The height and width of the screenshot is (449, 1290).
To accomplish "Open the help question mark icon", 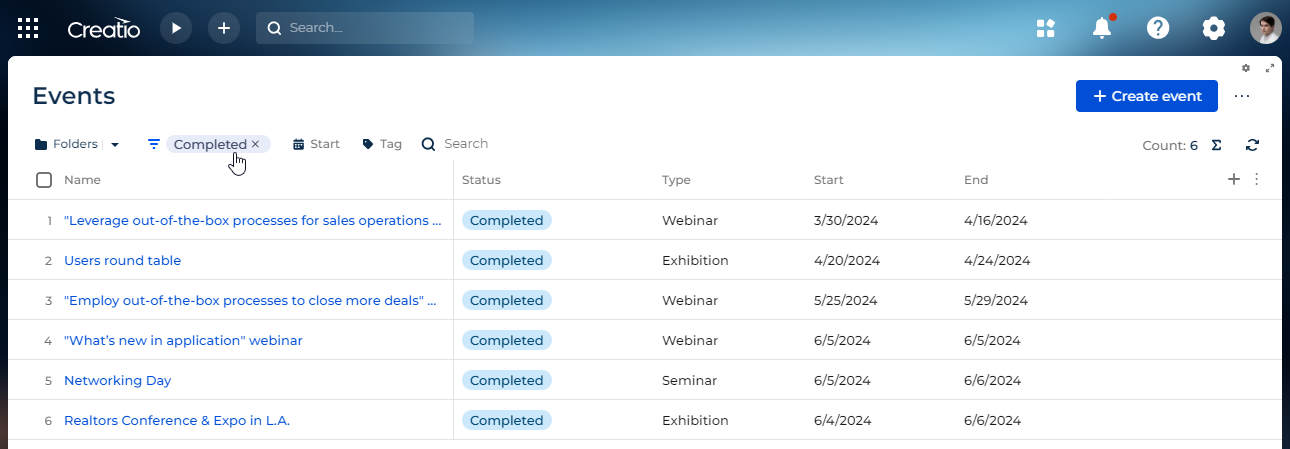I will click(1158, 28).
